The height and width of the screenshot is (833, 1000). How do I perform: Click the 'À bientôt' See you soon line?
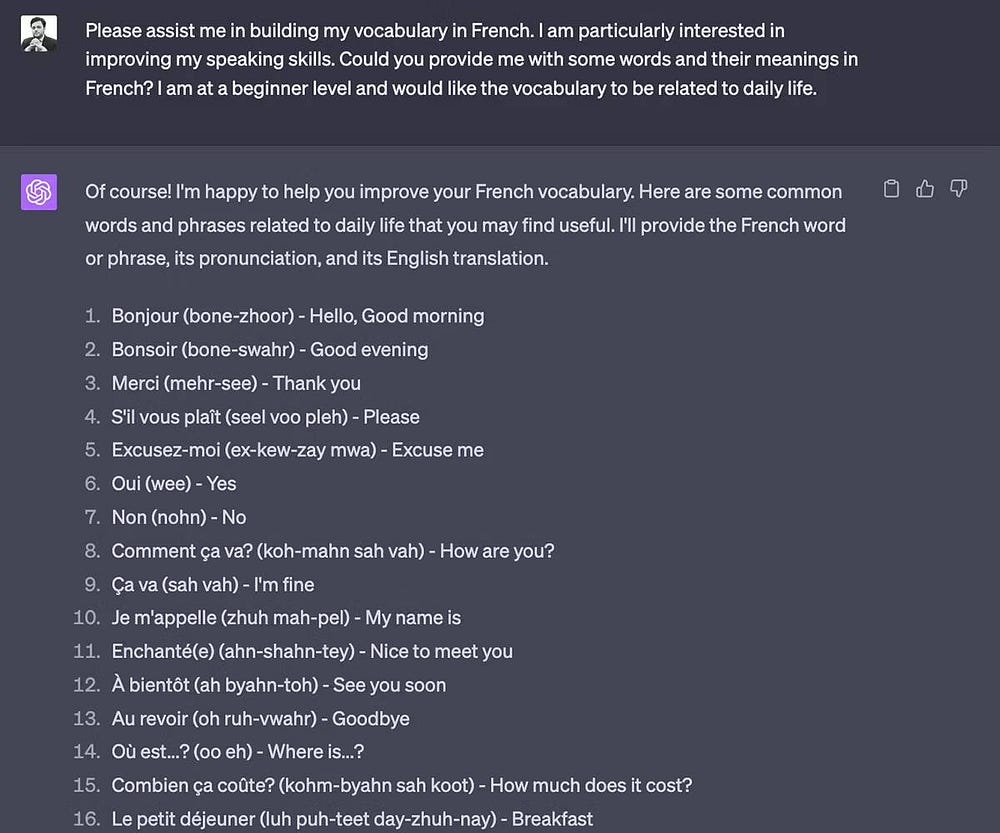pyautogui.click(x=278, y=686)
